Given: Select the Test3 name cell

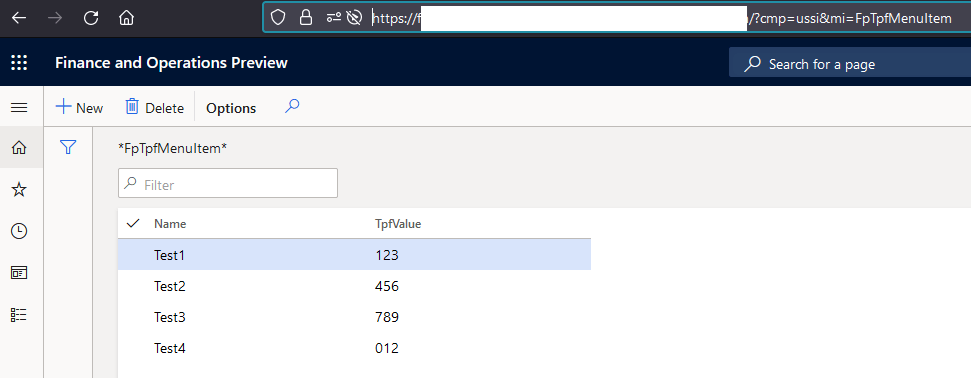Looking at the screenshot, I should coord(170,317).
